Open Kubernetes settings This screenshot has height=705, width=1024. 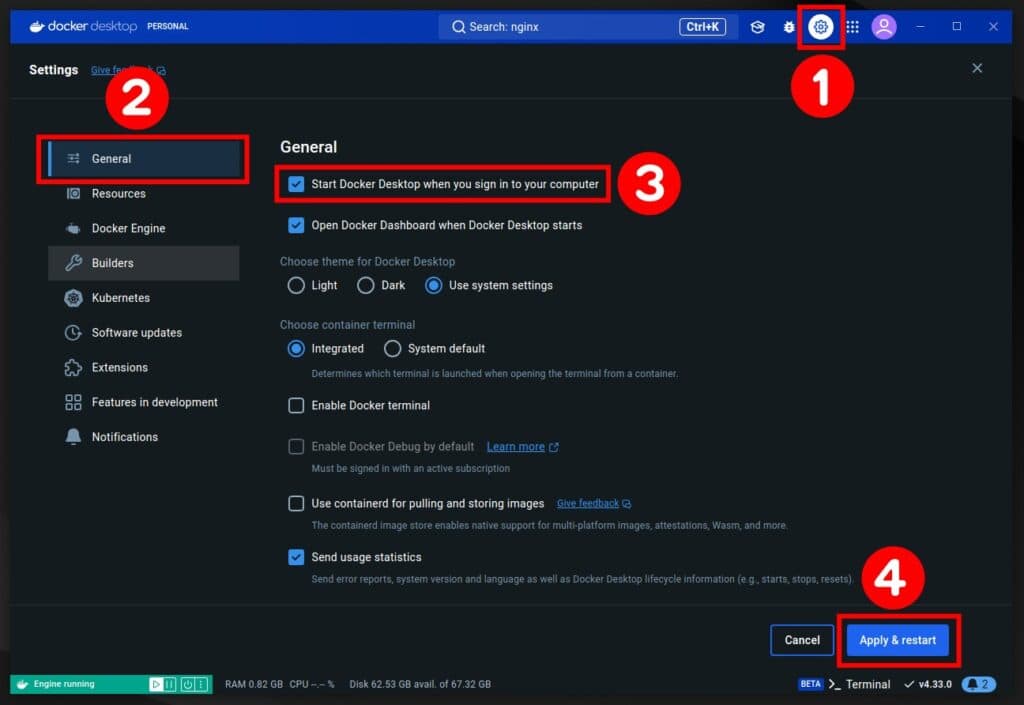point(144,298)
